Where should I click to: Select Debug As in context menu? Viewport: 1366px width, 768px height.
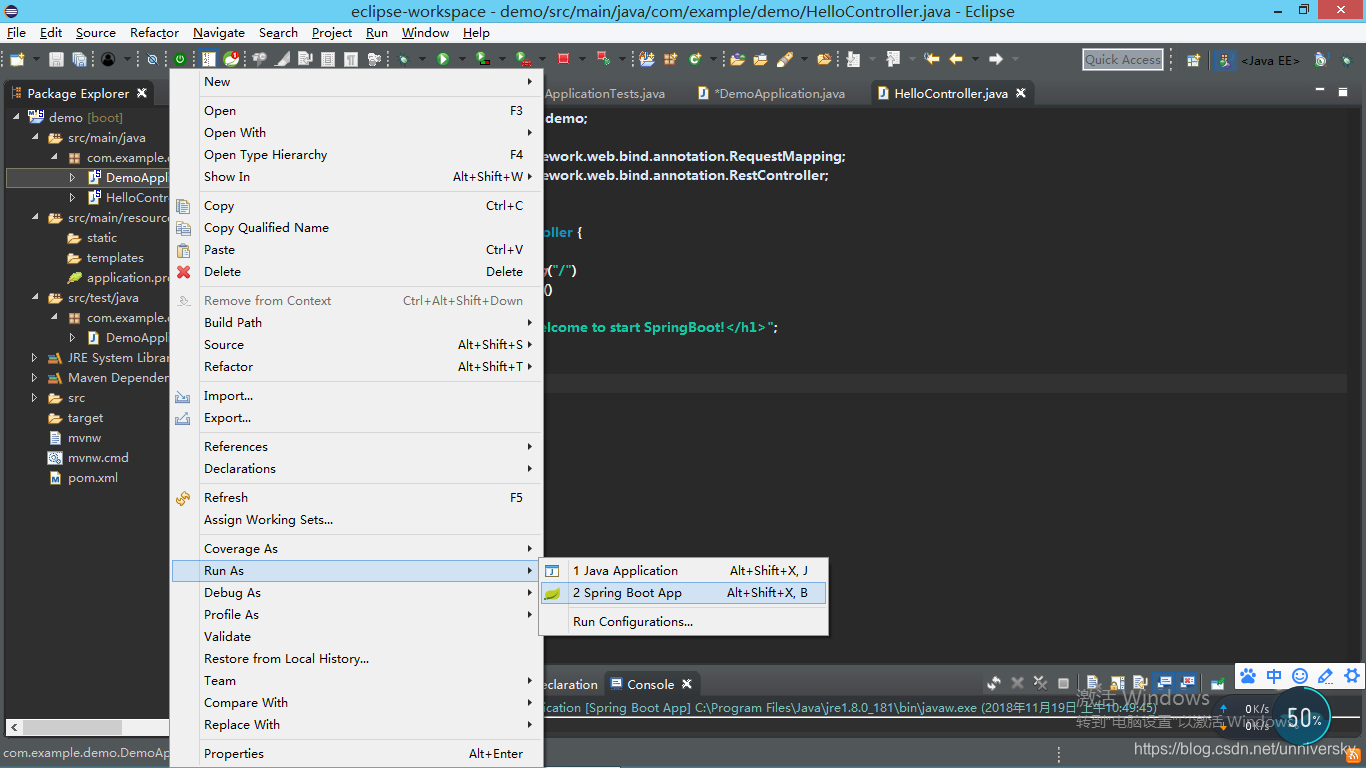pyautogui.click(x=356, y=593)
